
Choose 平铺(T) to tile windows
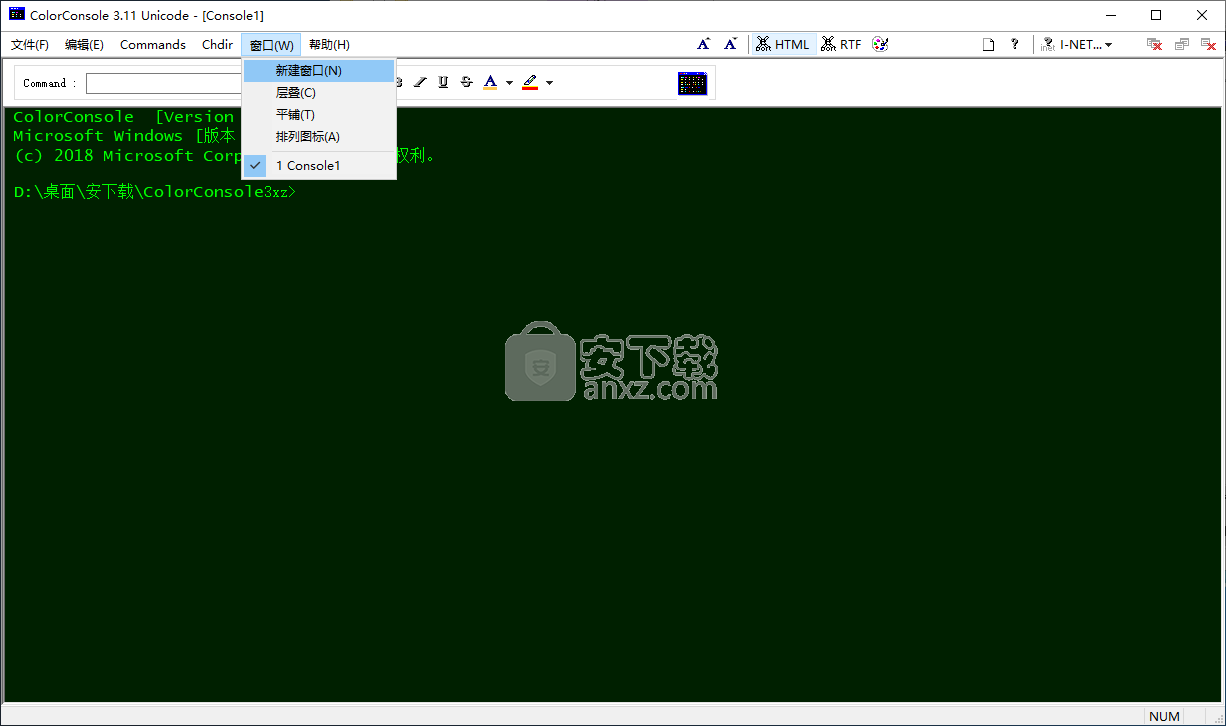(x=319, y=115)
